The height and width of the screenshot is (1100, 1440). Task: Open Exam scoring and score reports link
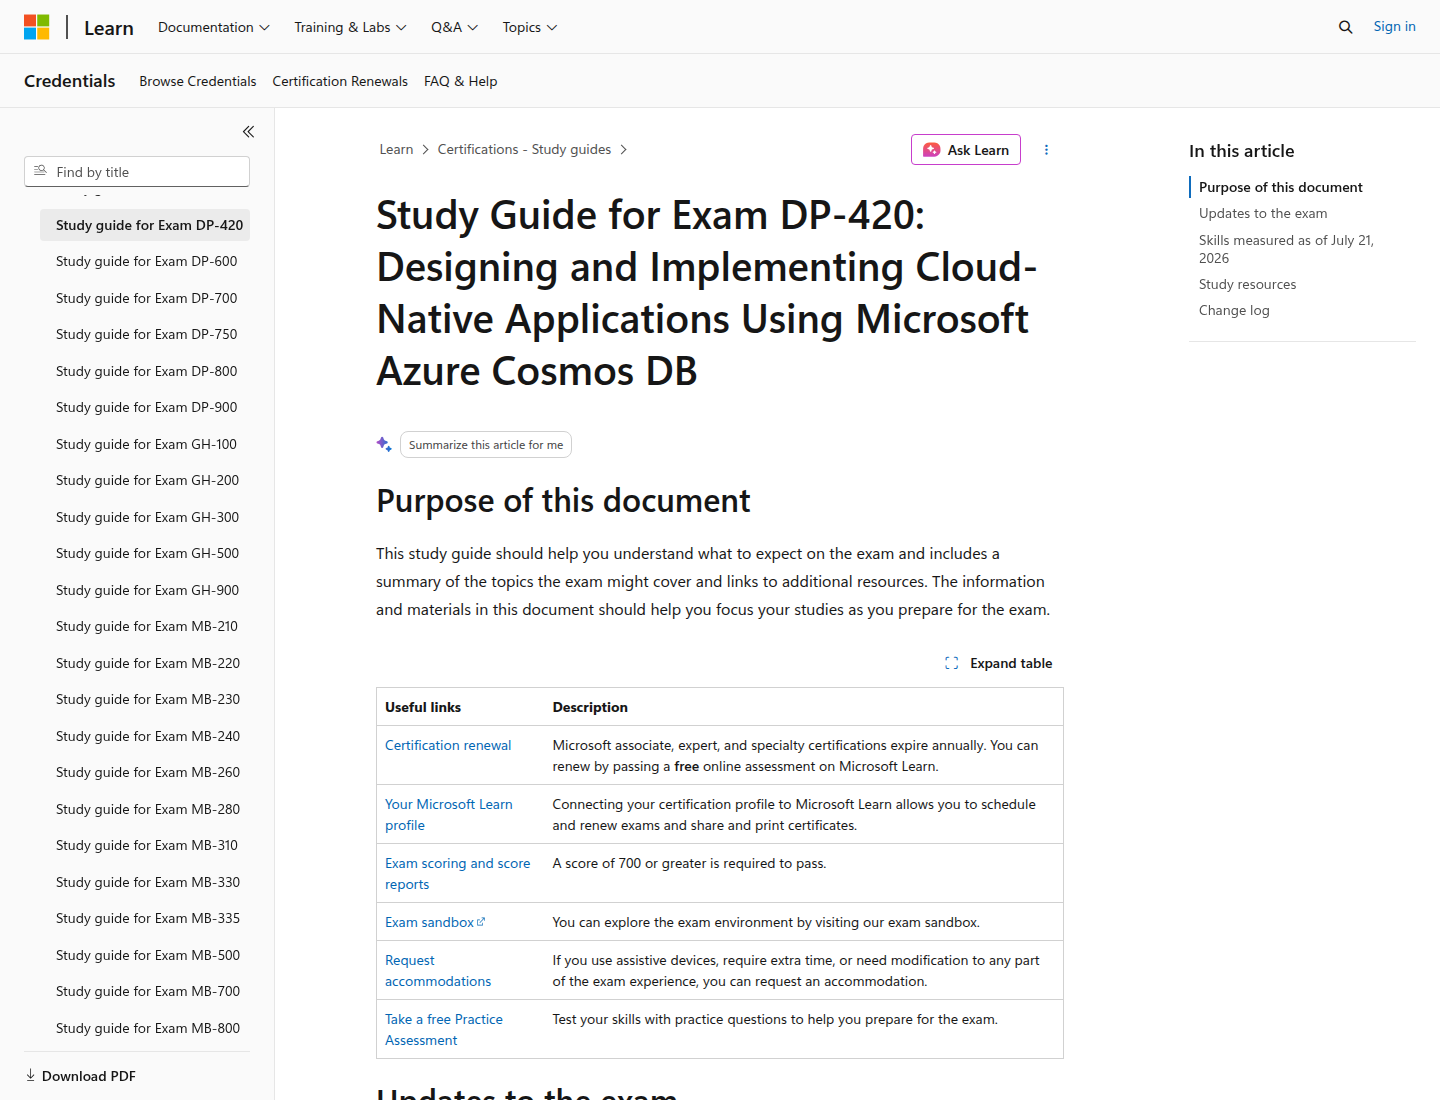(x=458, y=874)
